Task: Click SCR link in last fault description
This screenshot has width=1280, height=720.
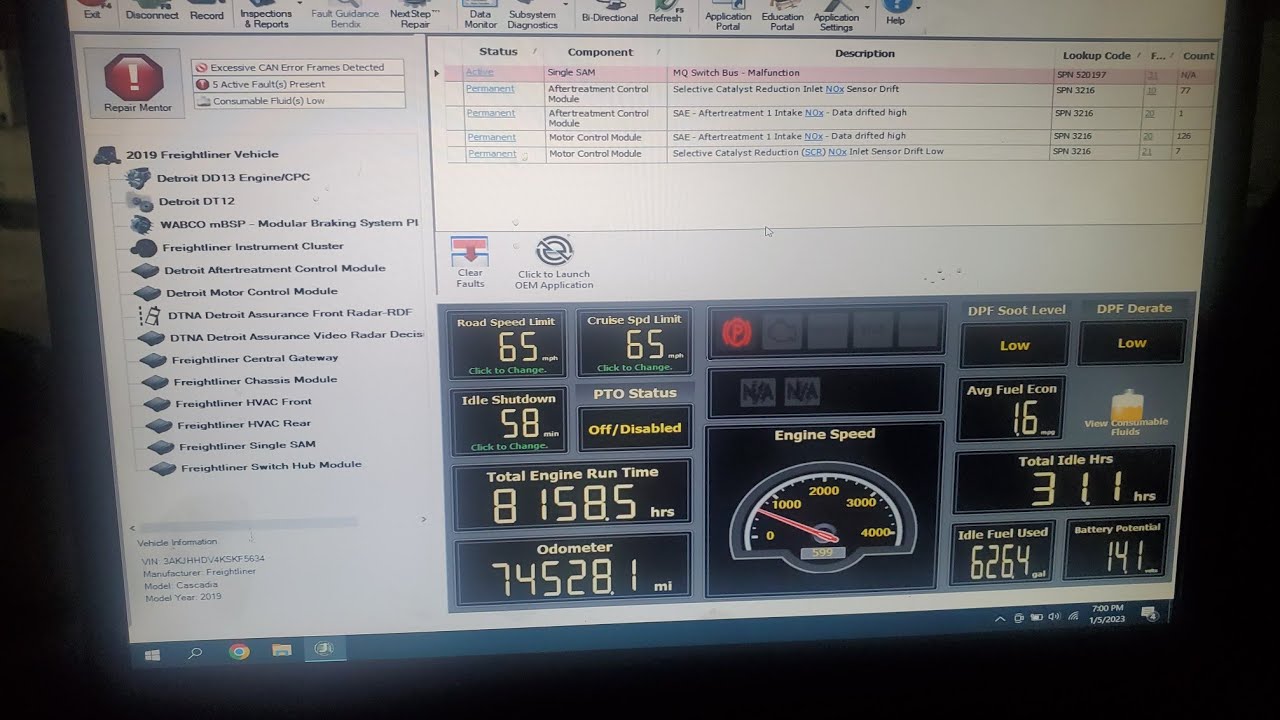Action: (x=813, y=152)
